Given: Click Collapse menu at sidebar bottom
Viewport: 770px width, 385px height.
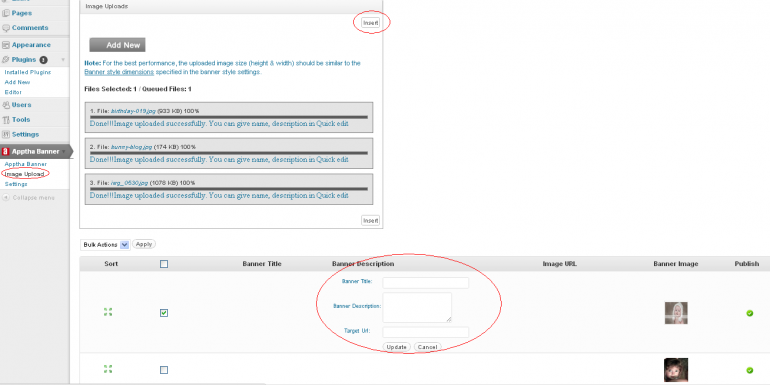Looking at the screenshot, I should (x=33, y=197).
